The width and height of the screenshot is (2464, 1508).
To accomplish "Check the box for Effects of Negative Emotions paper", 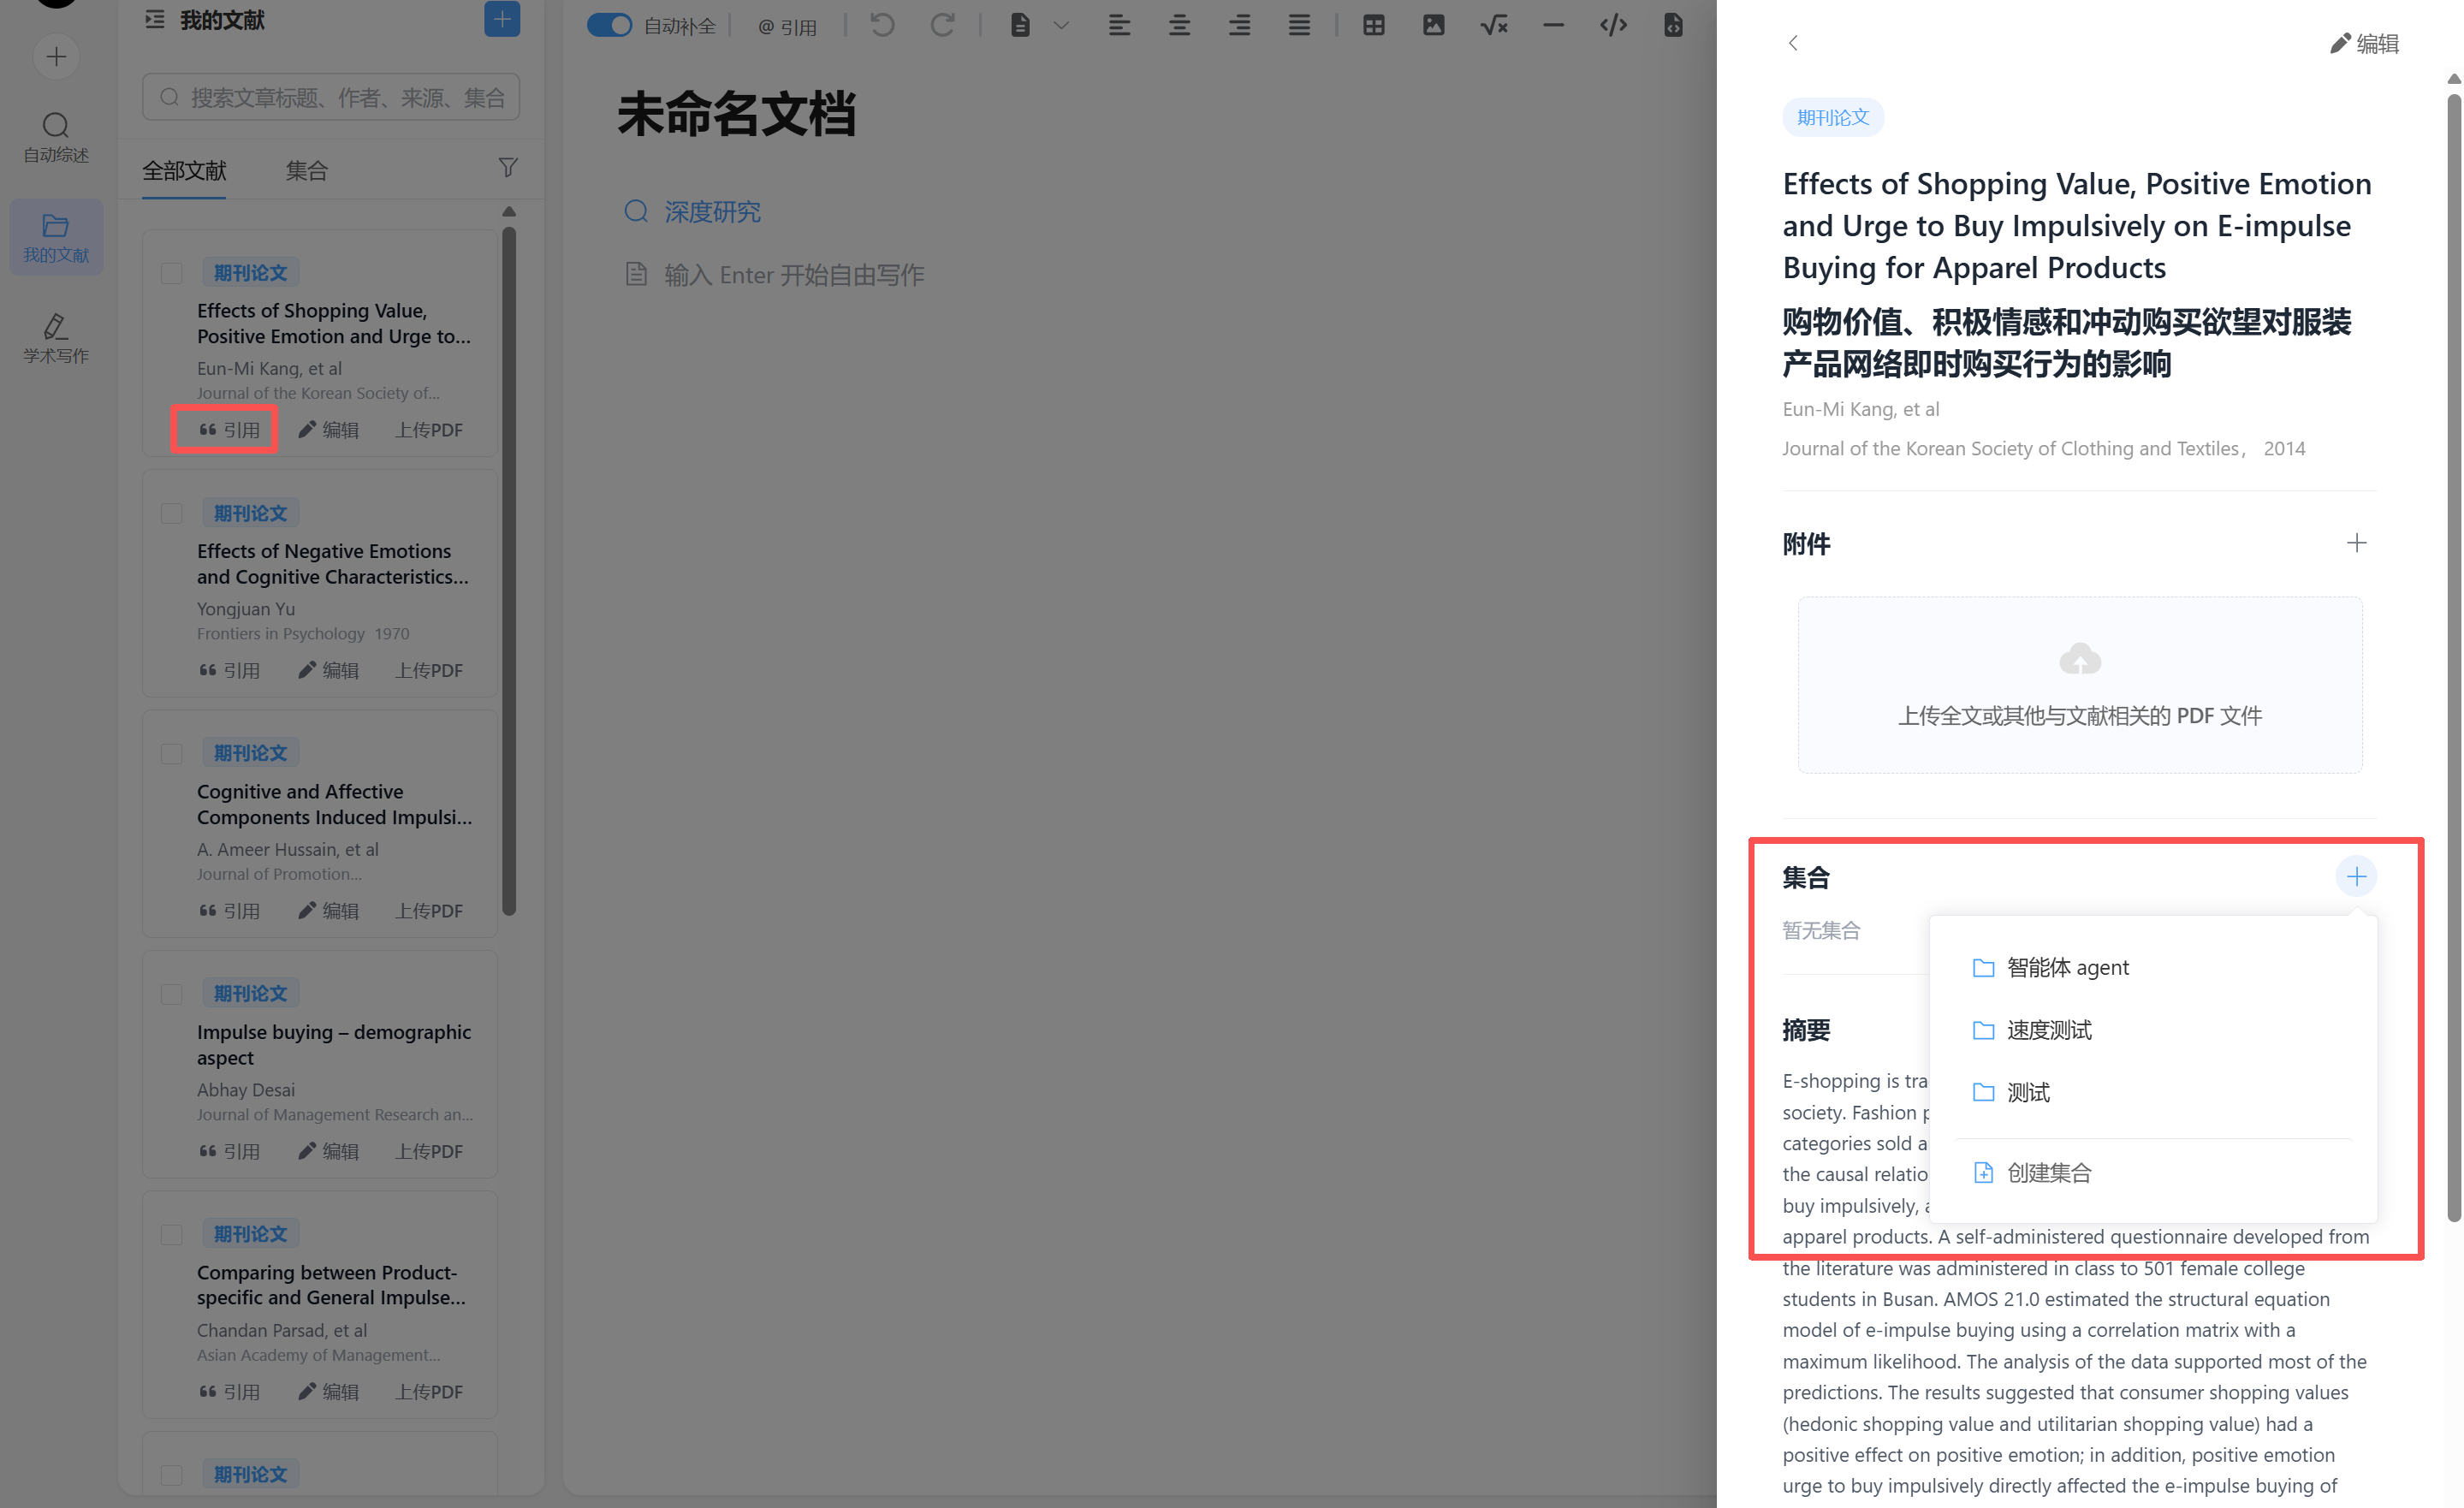I will coord(172,514).
